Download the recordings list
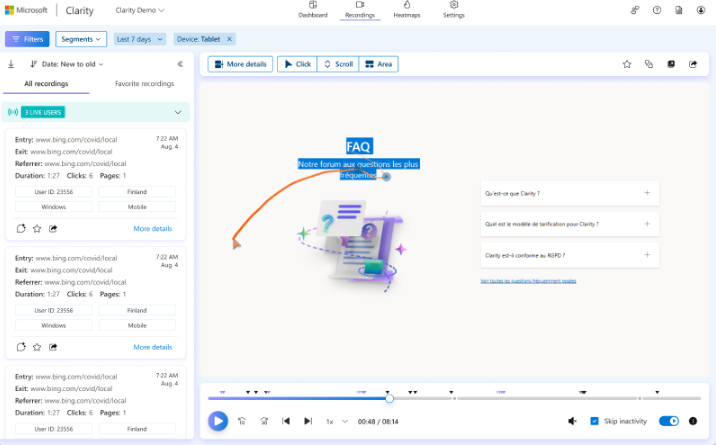The width and height of the screenshot is (716, 445). coord(11,64)
